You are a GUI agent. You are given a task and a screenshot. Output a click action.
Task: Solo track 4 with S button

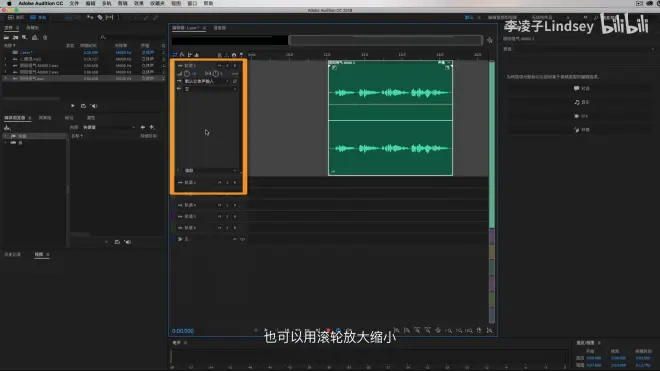coord(227,205)
